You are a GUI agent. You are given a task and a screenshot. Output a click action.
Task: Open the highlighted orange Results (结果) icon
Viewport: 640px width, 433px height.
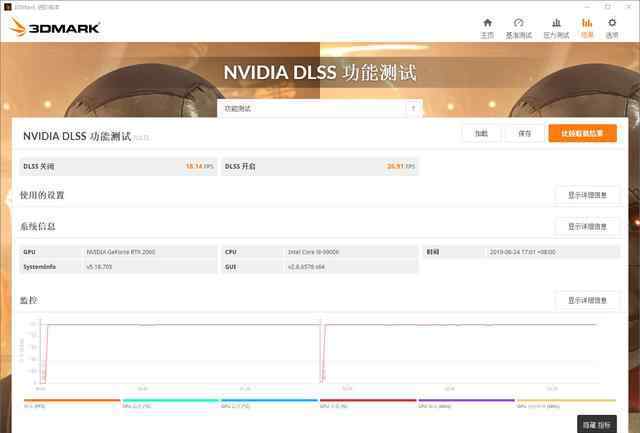[x=587, y=28]
